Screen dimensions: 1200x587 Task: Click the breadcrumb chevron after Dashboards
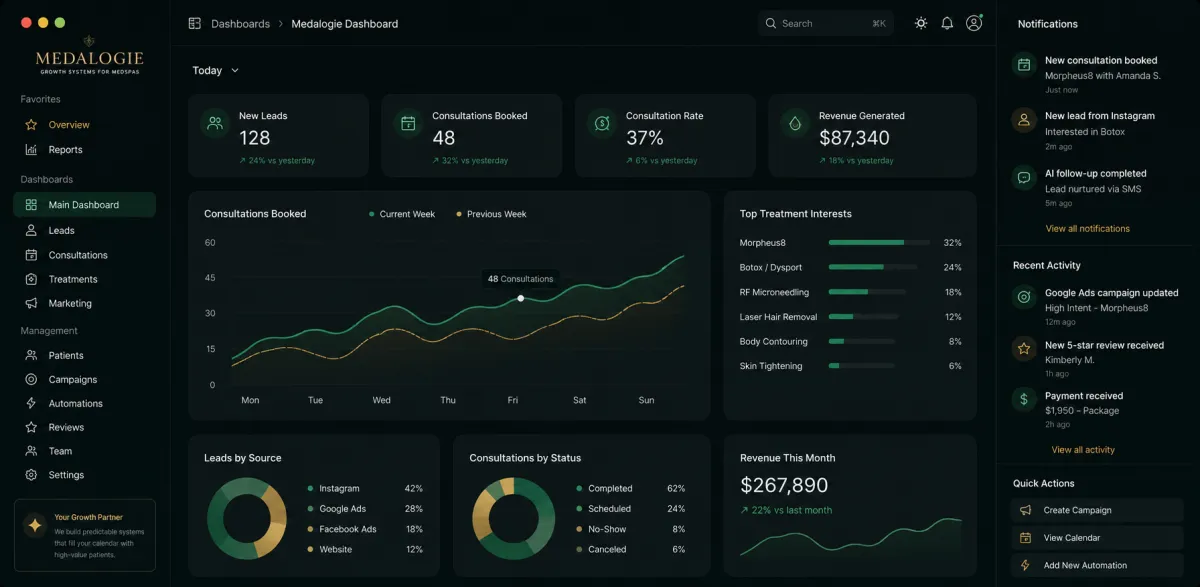pos(281,23)
